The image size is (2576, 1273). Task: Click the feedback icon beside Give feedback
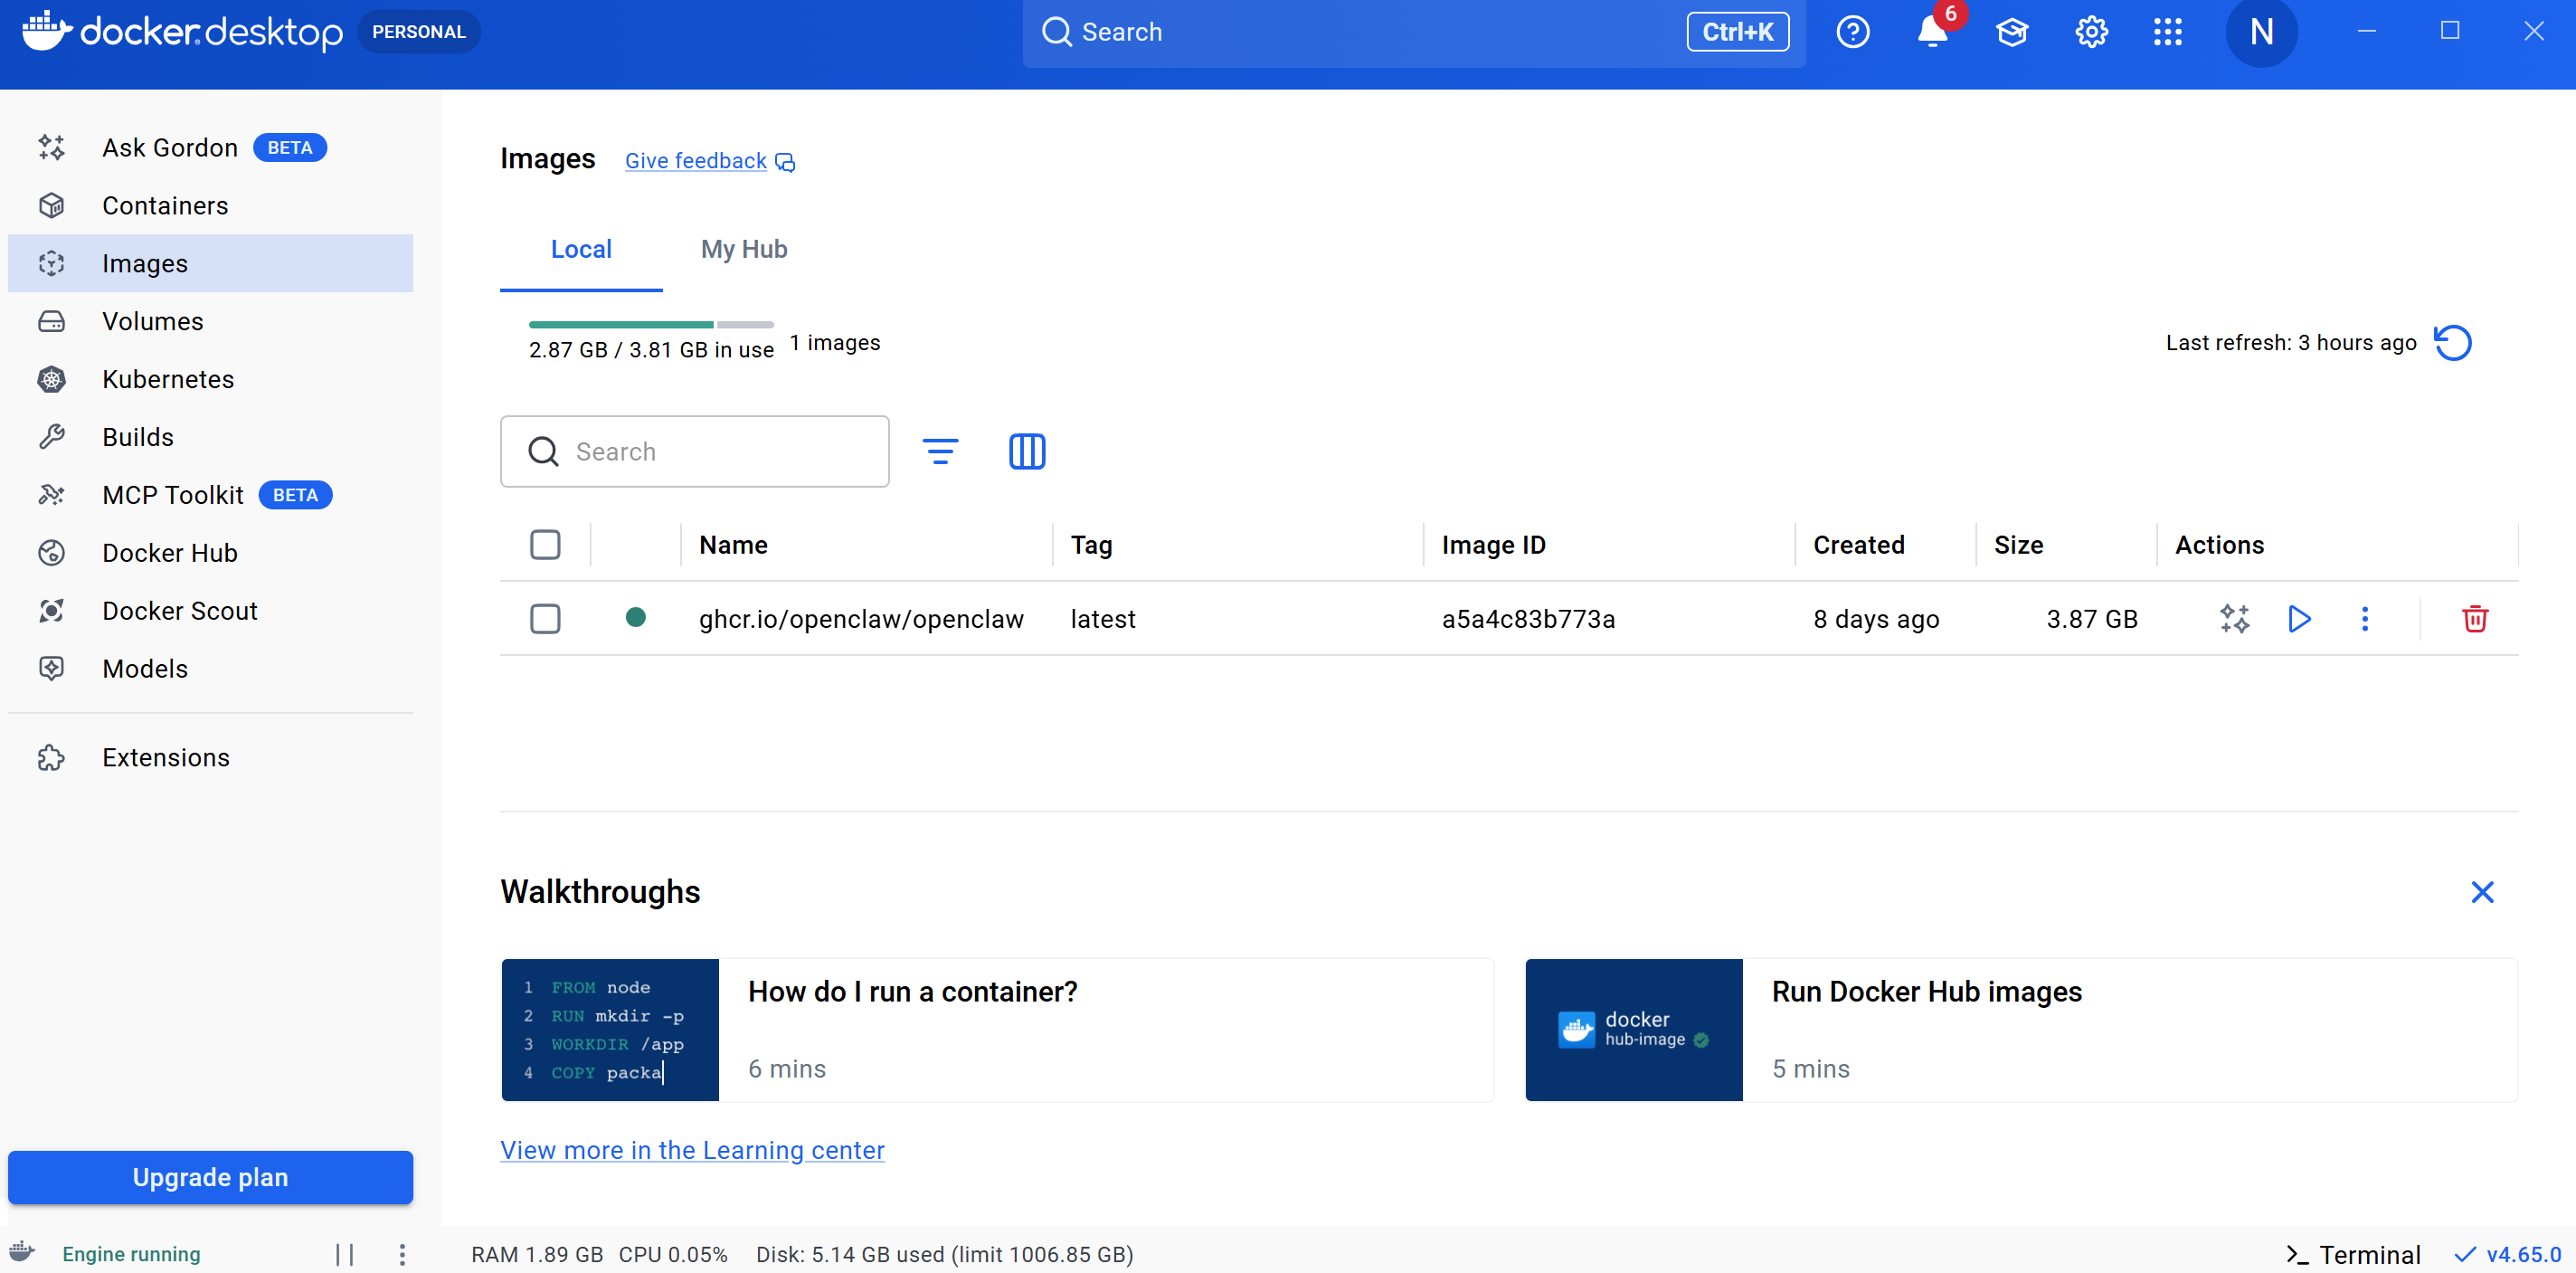tap(786, 162)
